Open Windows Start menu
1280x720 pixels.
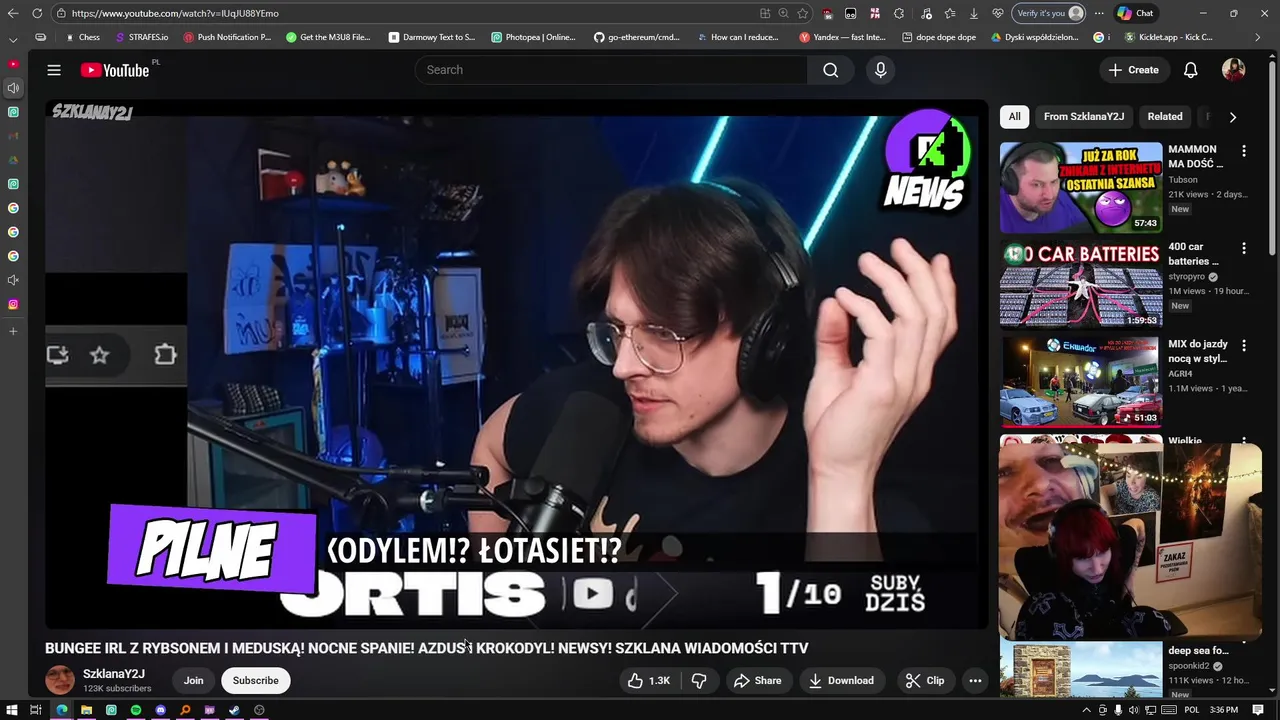[x=12, y=710]
